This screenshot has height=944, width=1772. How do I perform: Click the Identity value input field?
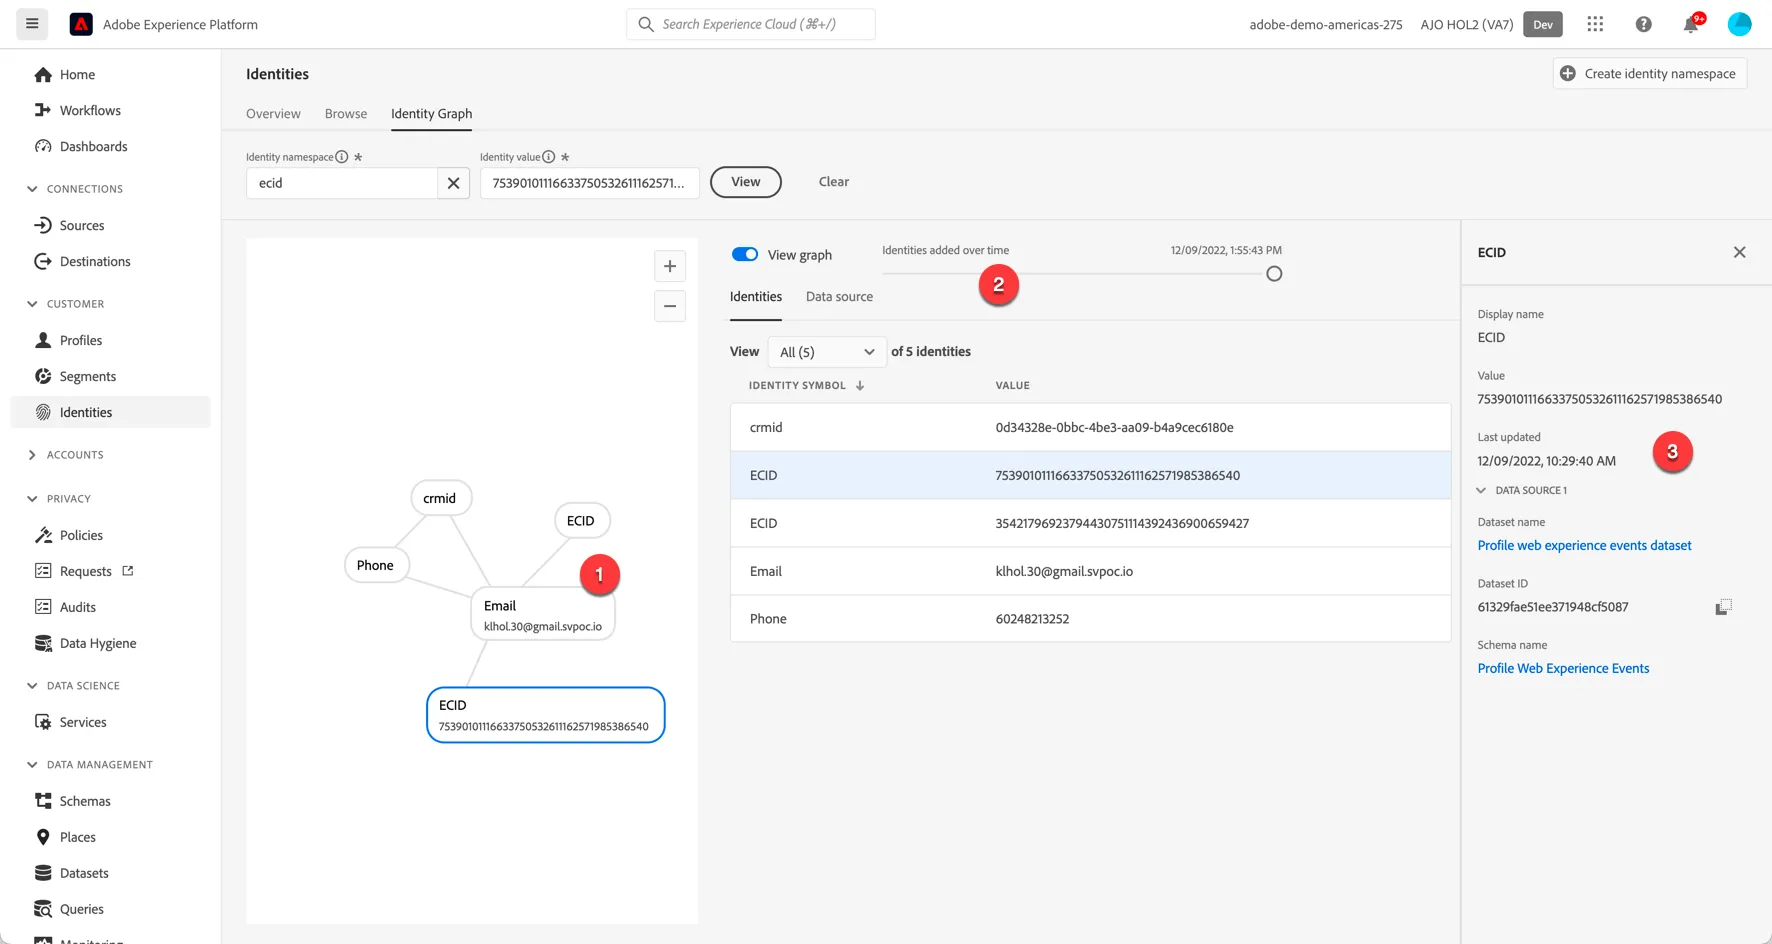click(589, 183)
